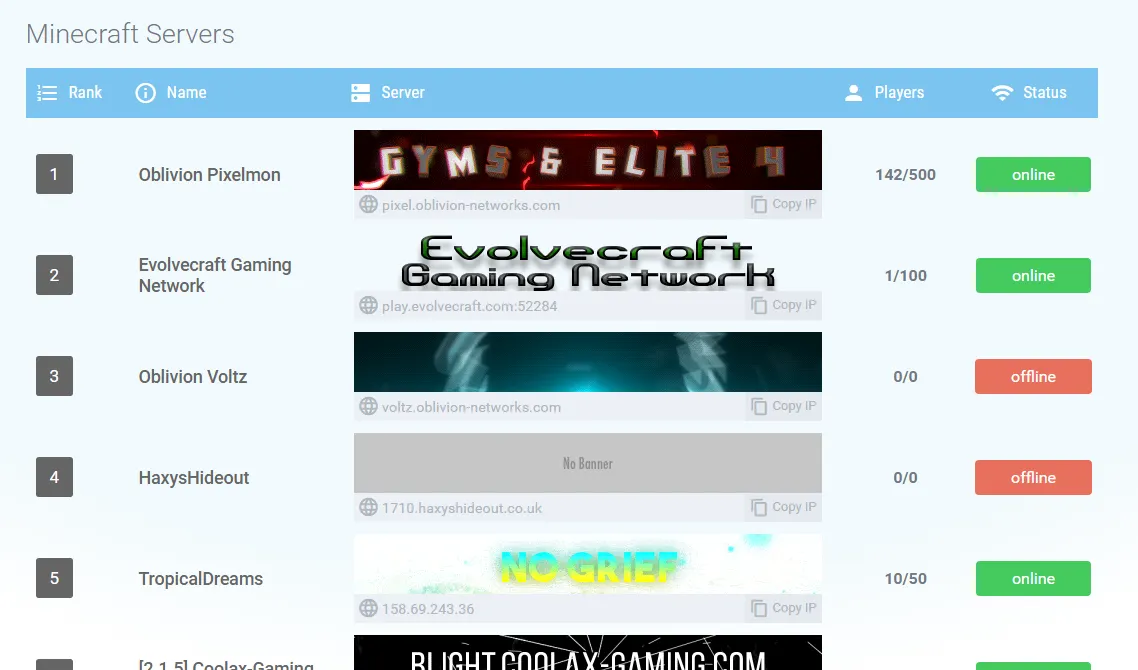Image resolution: width=1138 pixels, height=670 pixels.
Task: Copy IP for Oblivion Voltz server
Action: point(784,407)
